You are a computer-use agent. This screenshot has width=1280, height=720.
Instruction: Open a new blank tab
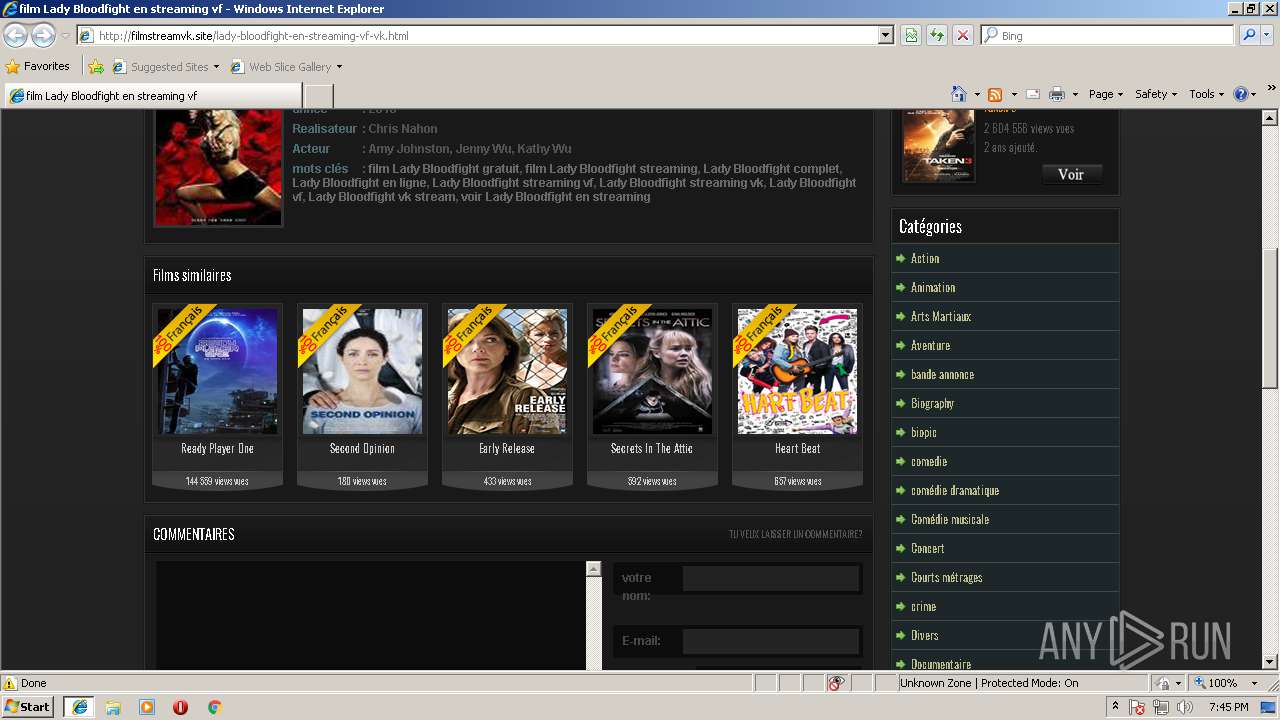point(318,96)
